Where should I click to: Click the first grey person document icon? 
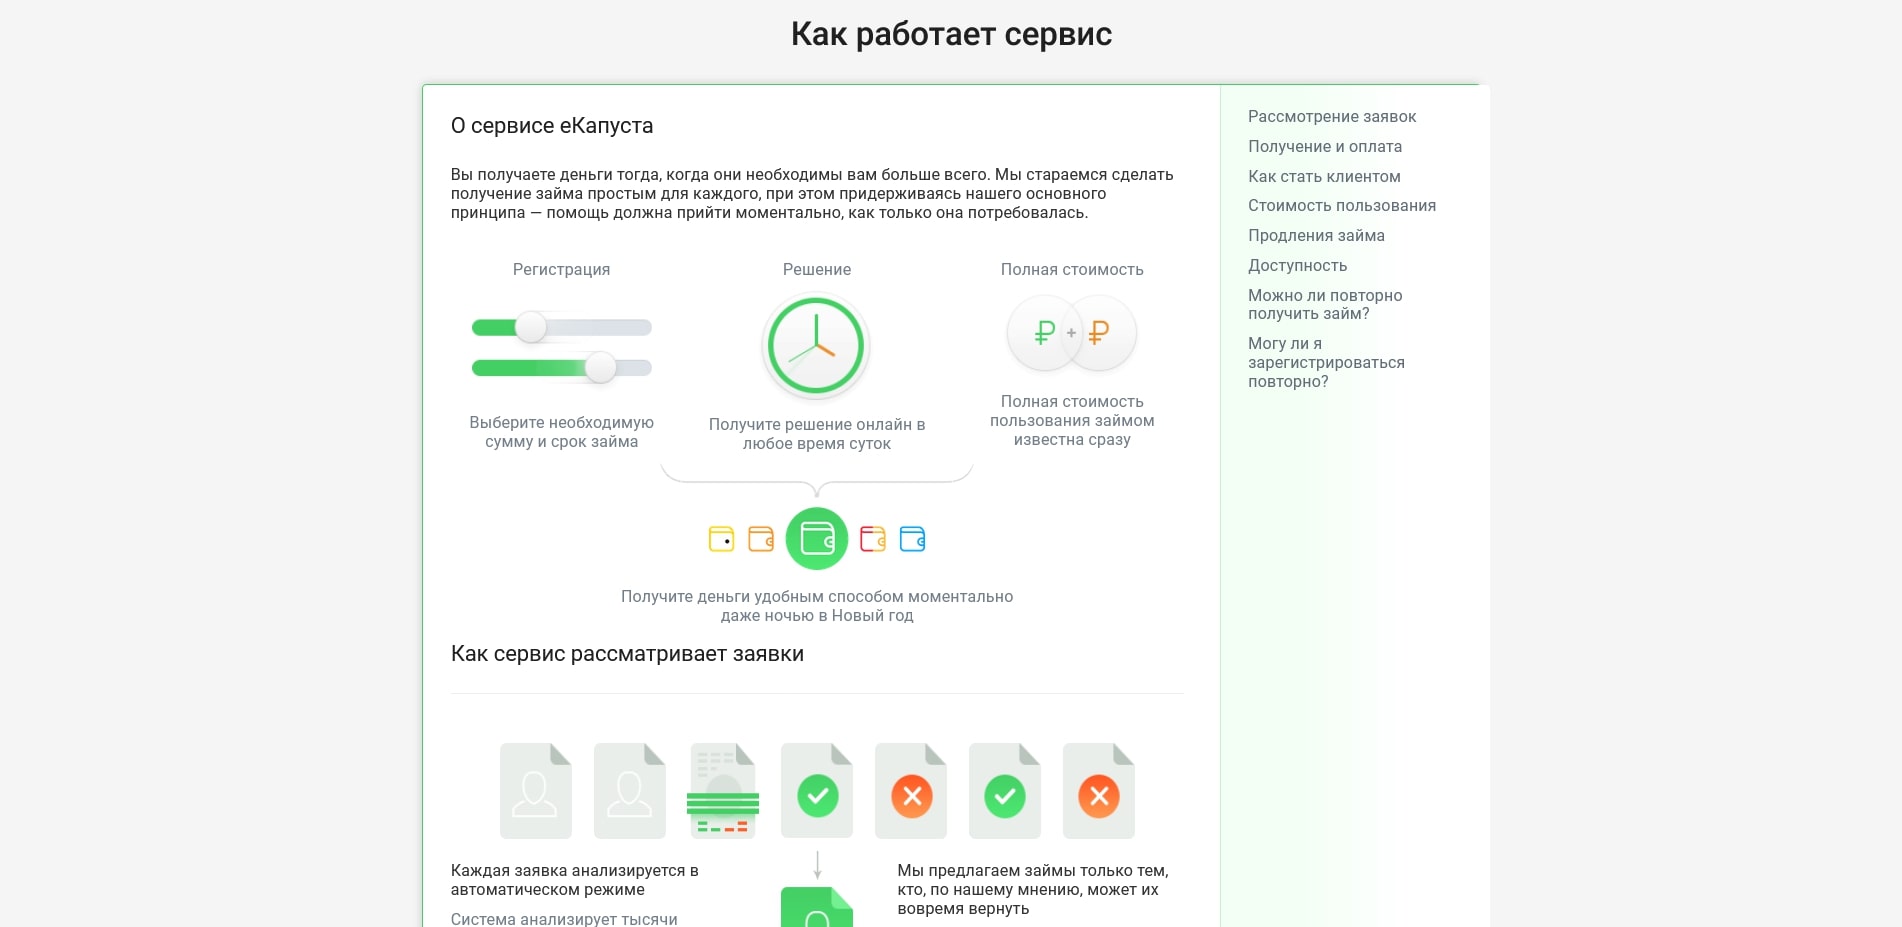coord(536,790)
